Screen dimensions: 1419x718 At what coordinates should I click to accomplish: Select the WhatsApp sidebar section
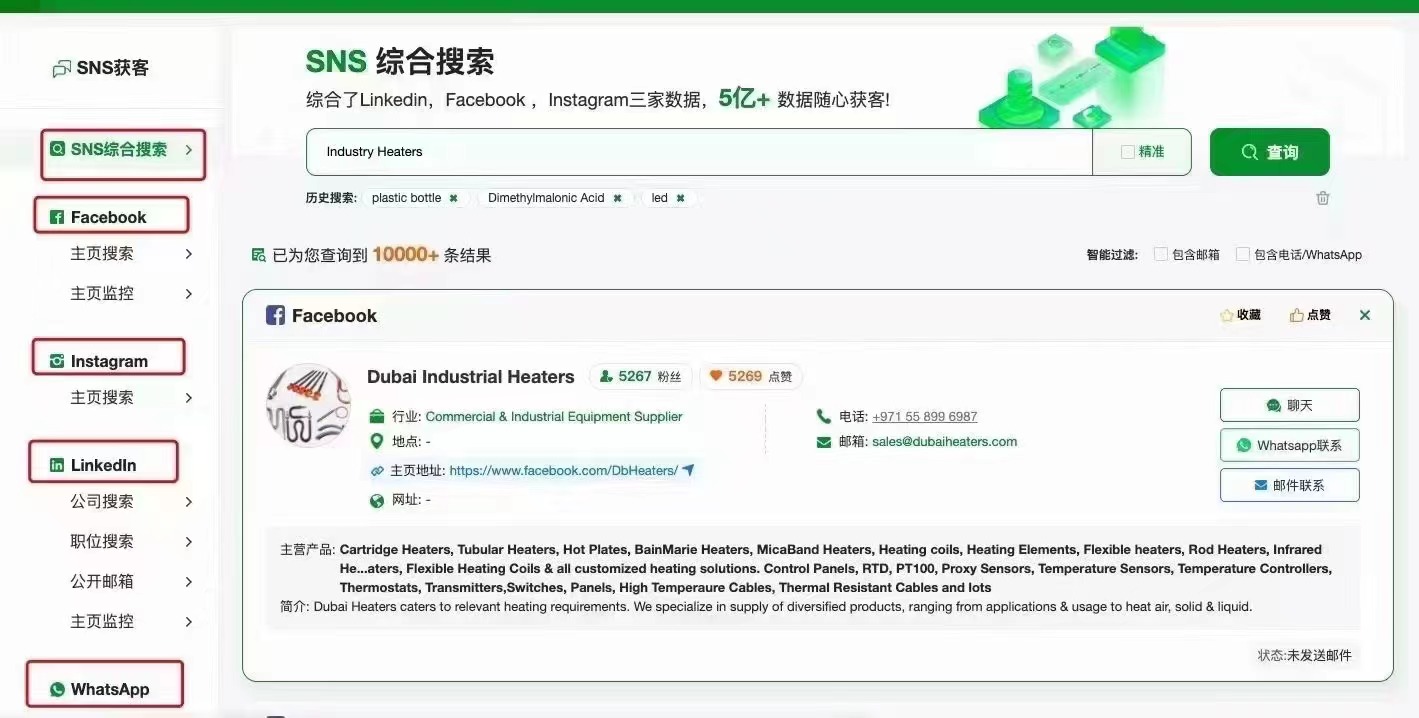click(x=104, y=685)
